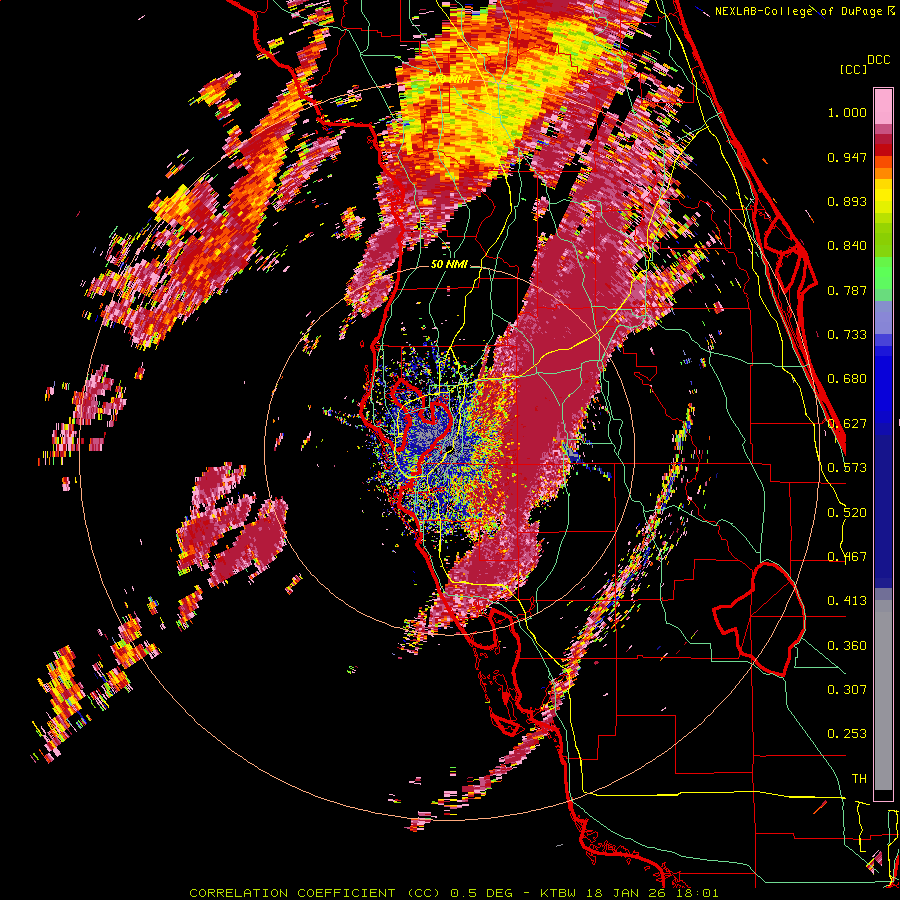Viewport: 900px width, 900px height.
Task: Click the DCC label above the scale
Action: coord(878,60)
